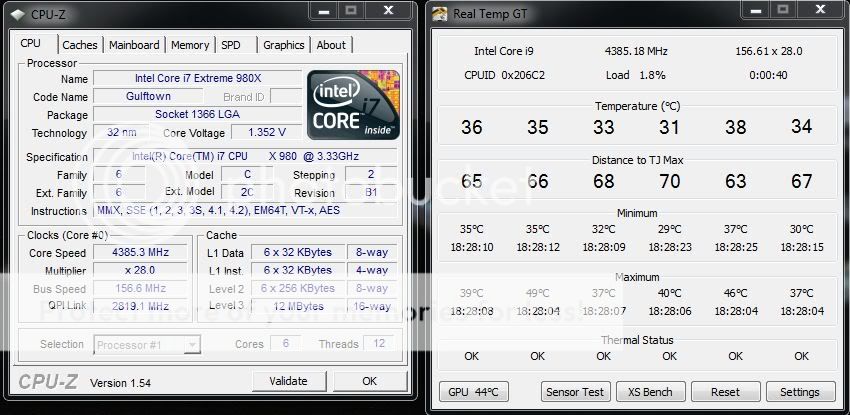Click the Bus Speed value 156.6 MHz
Viewport: 850px width, 415px height.
(140, 288)
